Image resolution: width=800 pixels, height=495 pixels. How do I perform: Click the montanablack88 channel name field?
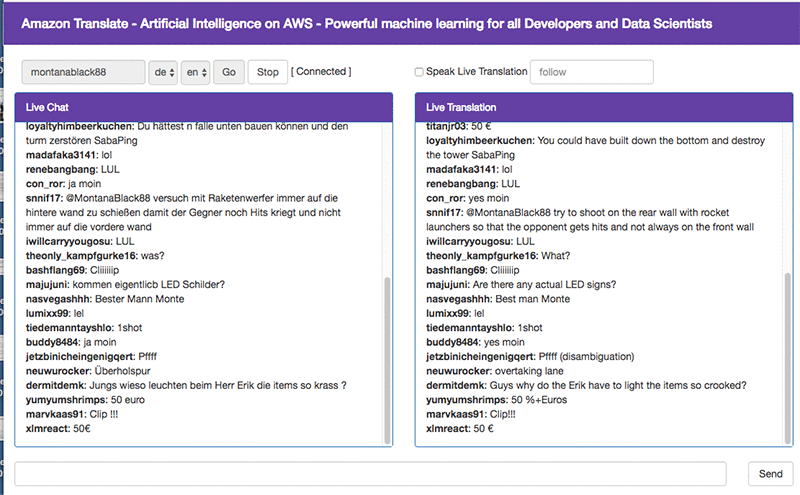coord(83,72)
